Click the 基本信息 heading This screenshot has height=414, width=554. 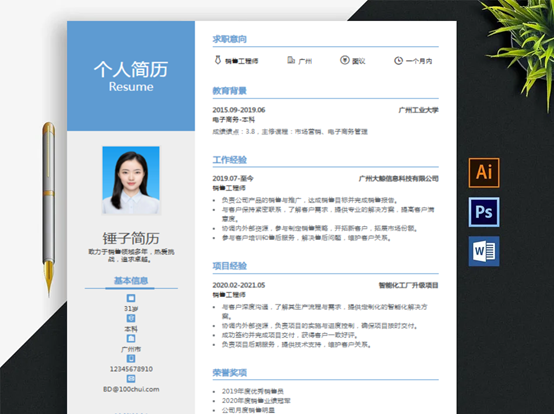pos(131,280)
